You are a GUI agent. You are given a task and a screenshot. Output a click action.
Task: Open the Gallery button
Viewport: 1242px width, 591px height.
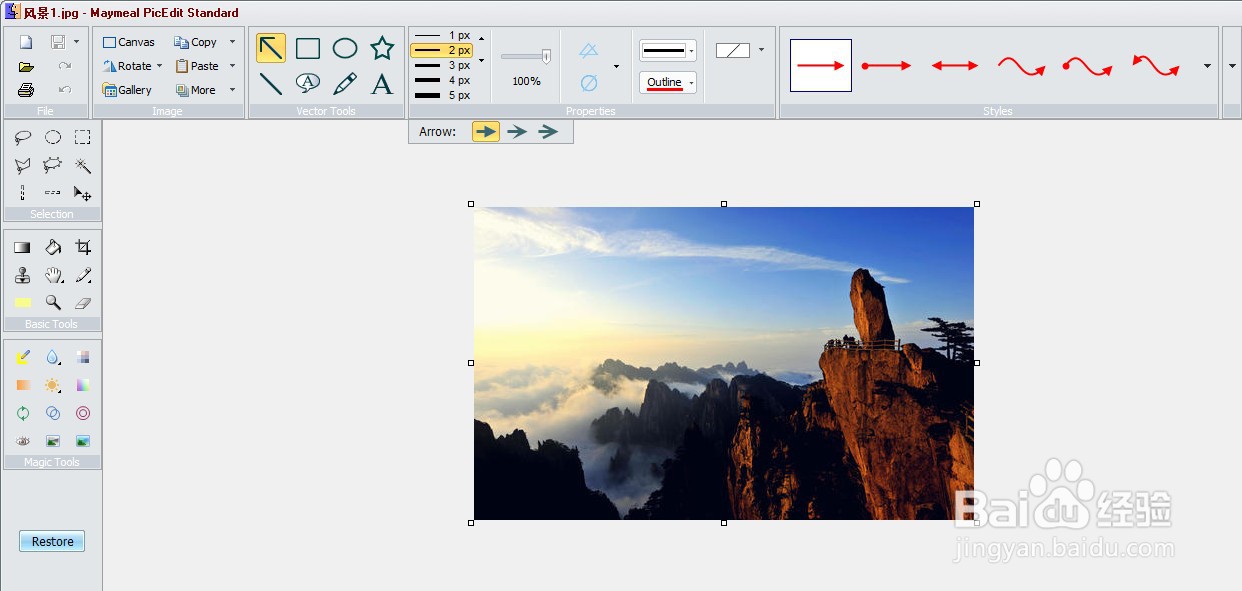127,90
